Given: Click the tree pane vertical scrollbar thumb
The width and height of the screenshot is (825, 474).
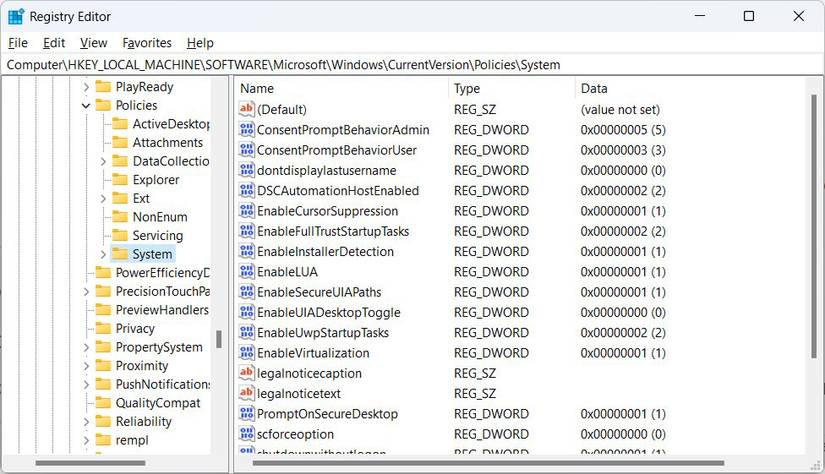Looking at the screenshot, I should (x=219, y=339).
